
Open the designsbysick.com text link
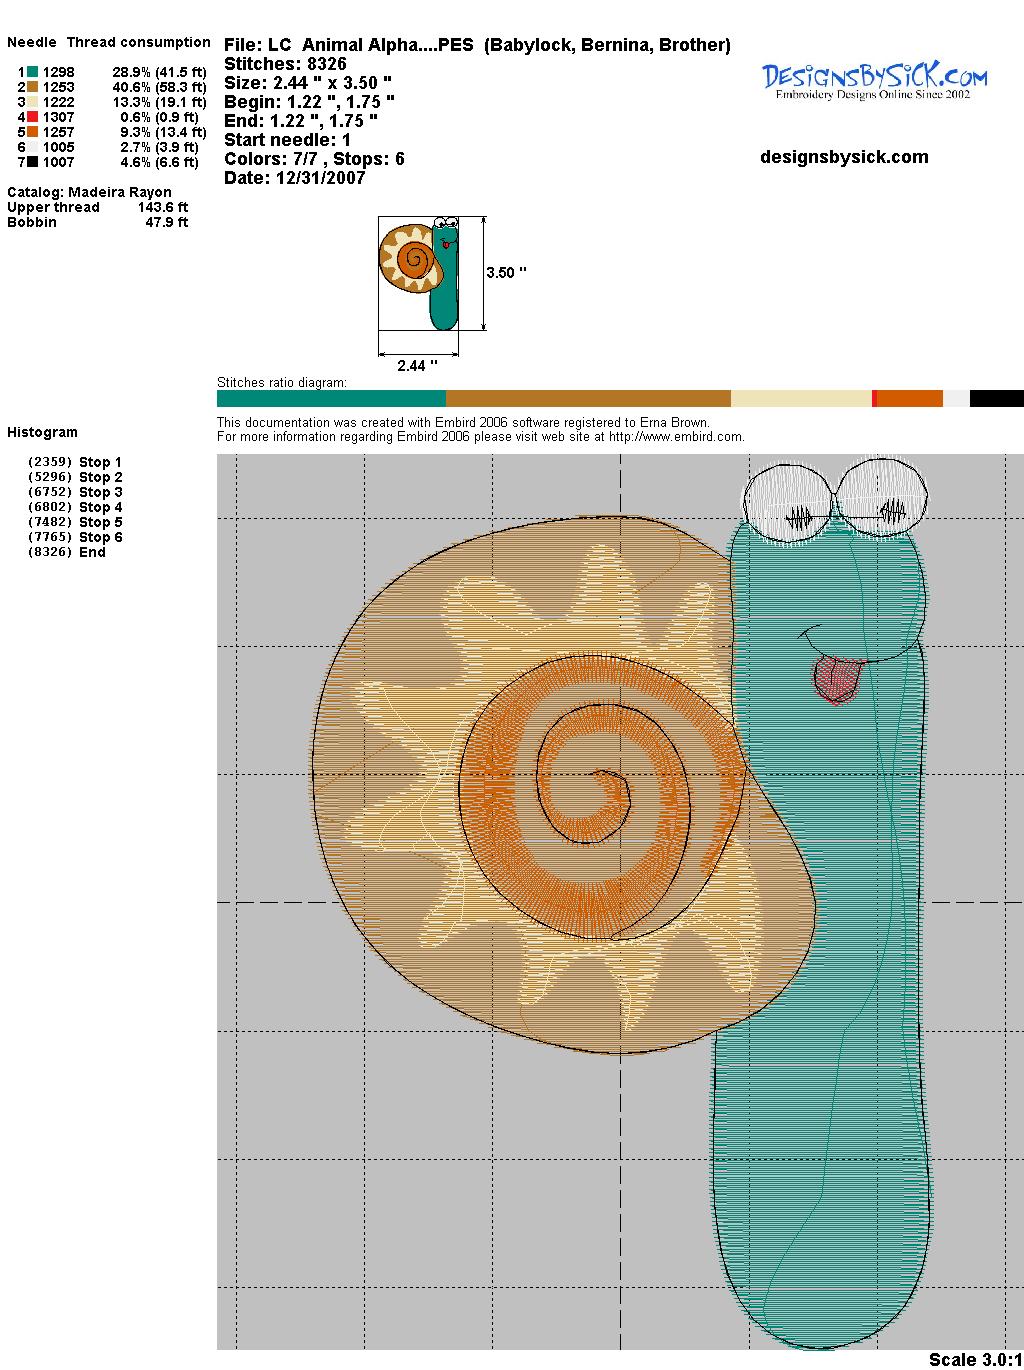844,157
